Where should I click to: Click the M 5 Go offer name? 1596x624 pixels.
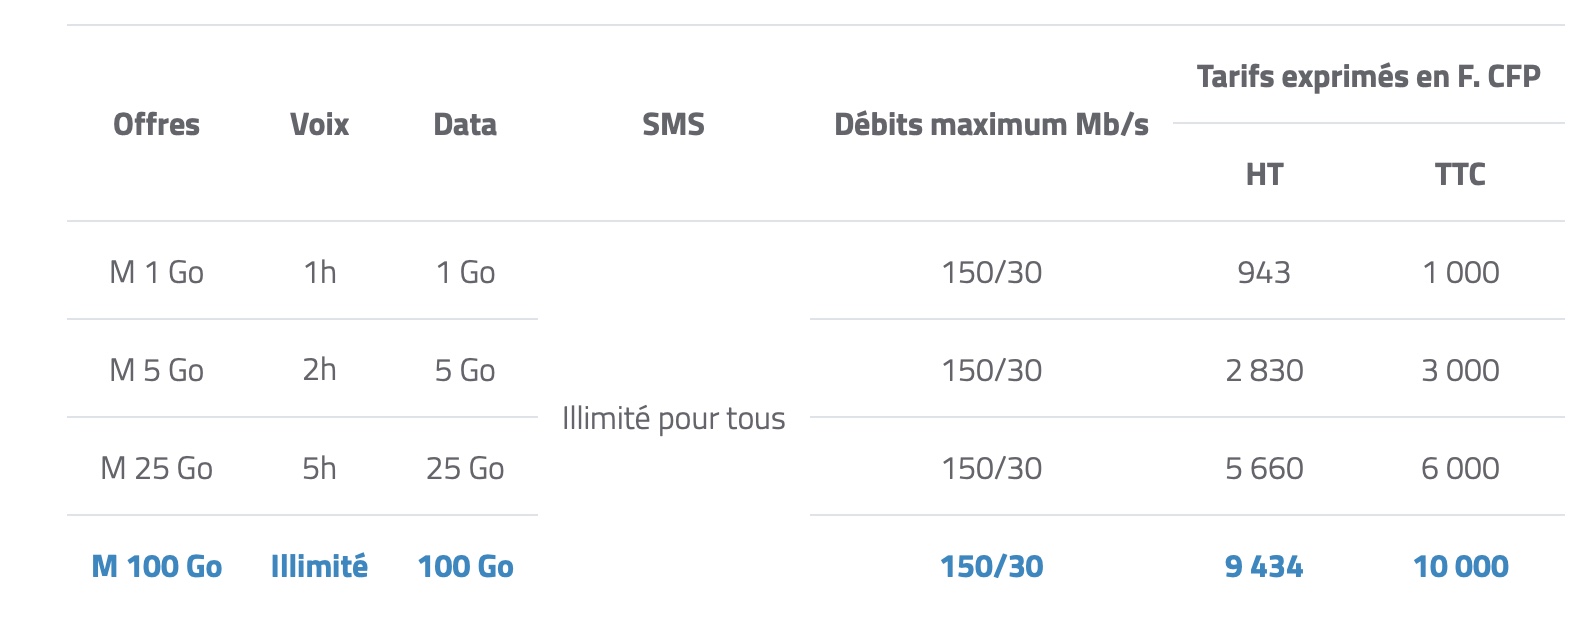click(x=156, y=370)
